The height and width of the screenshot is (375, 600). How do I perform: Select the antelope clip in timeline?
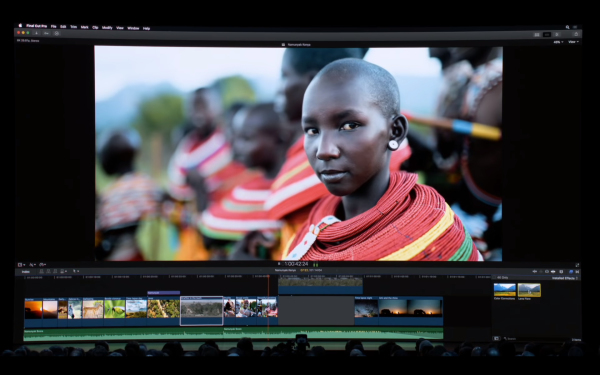tap(93, 311)
